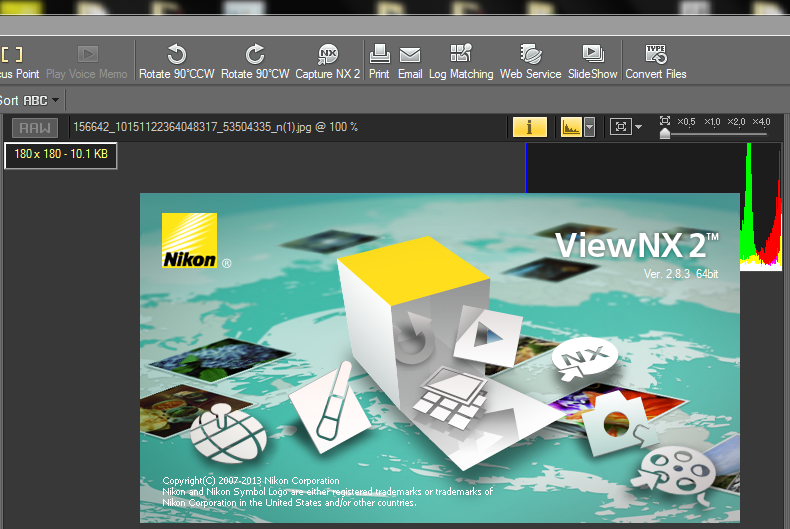Click the zoom slider handle
This screenshot has width=790, height=529.
[665, 133]
